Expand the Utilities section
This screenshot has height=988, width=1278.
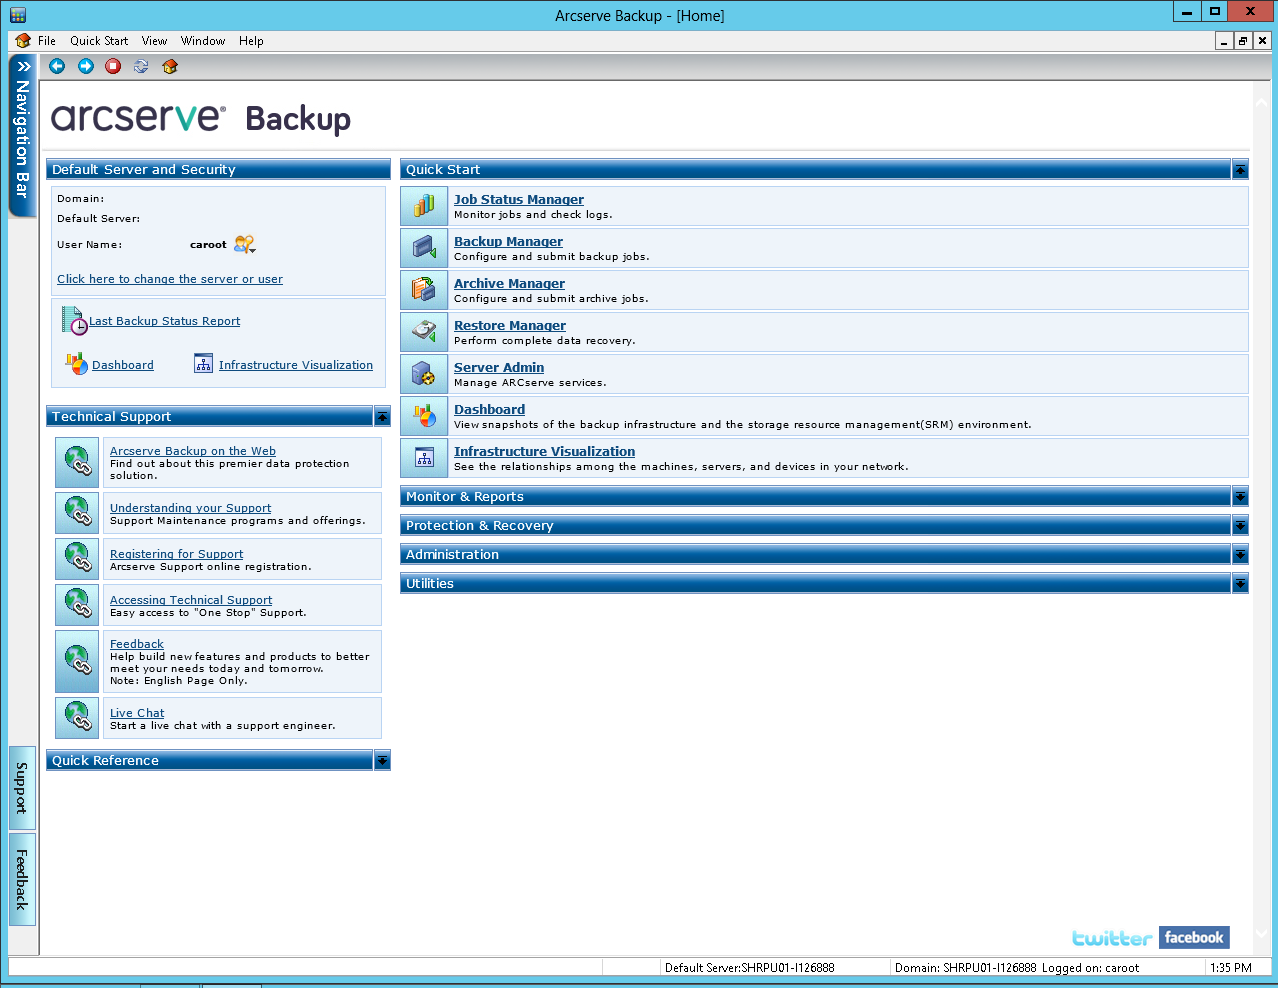pos(1240,583)
